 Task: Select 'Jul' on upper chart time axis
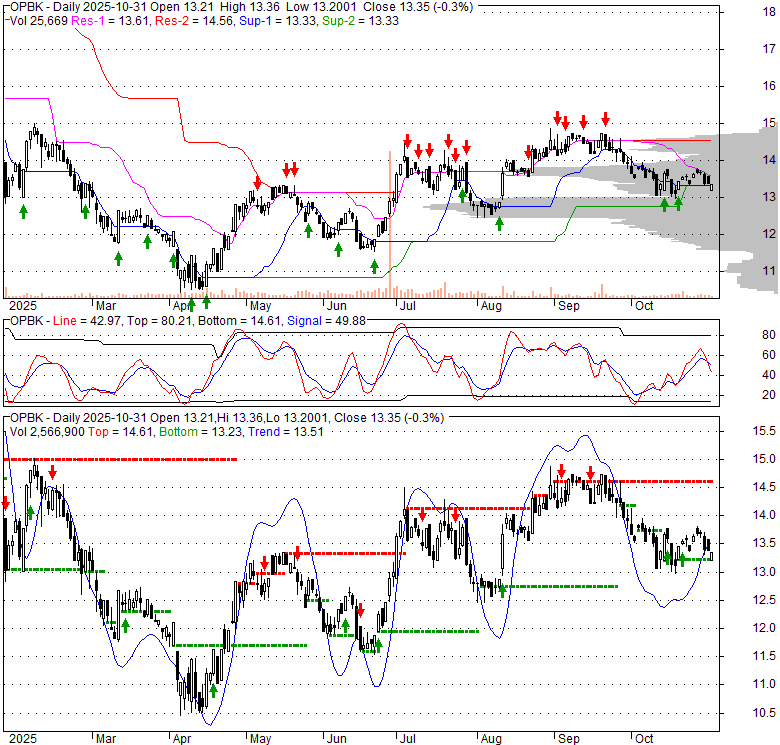[x=407, y=306]
